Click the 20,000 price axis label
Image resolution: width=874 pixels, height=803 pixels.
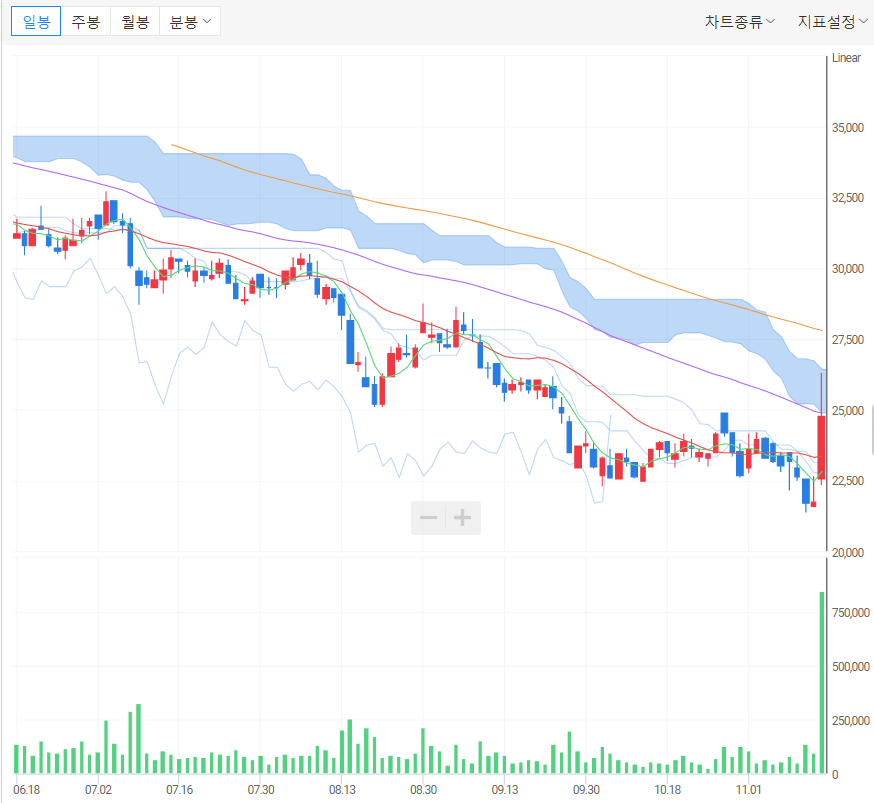(848, 552)
